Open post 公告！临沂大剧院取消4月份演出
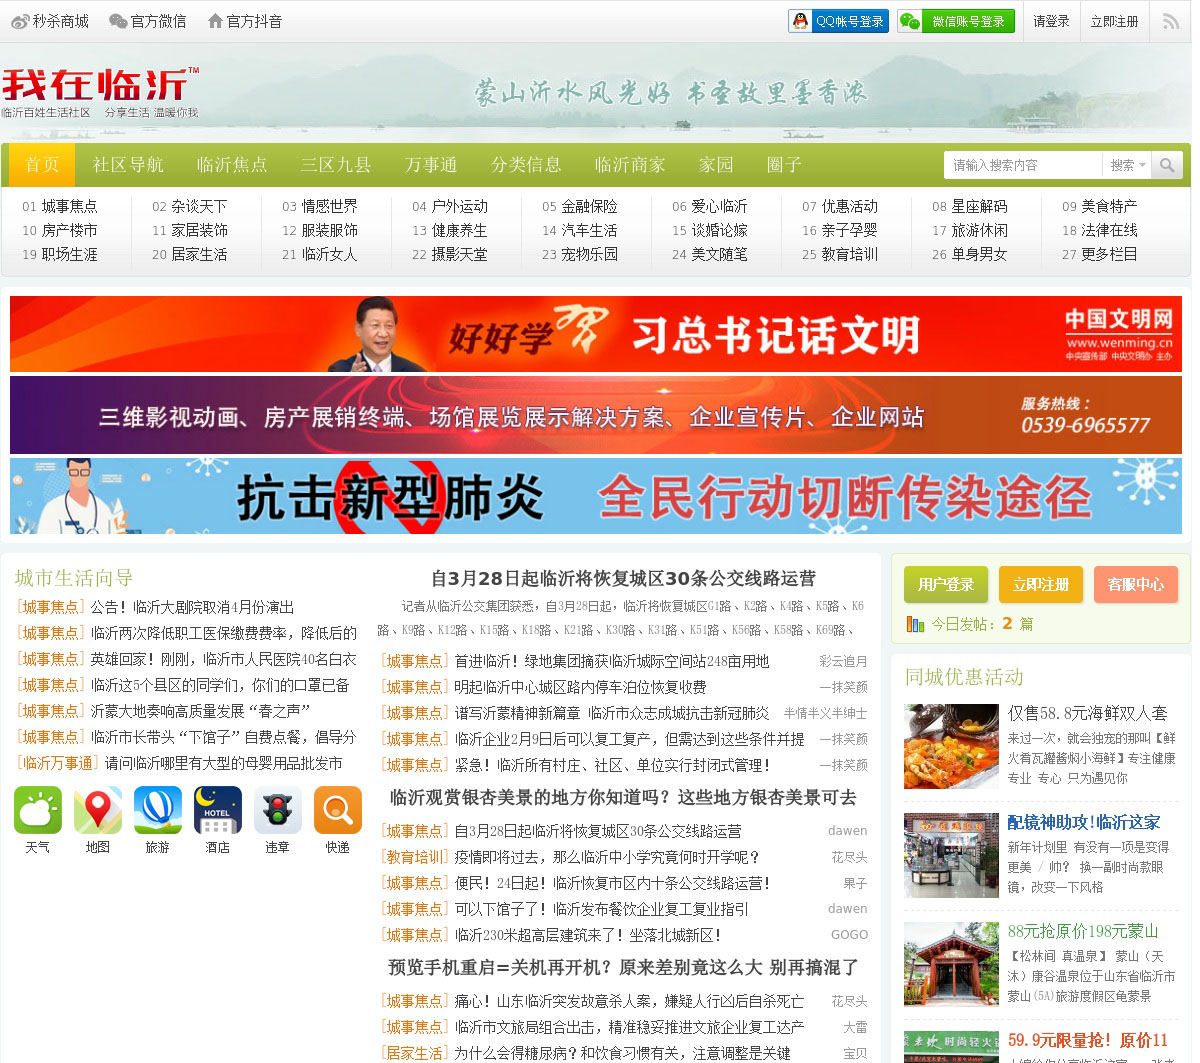 pos(193,607)
